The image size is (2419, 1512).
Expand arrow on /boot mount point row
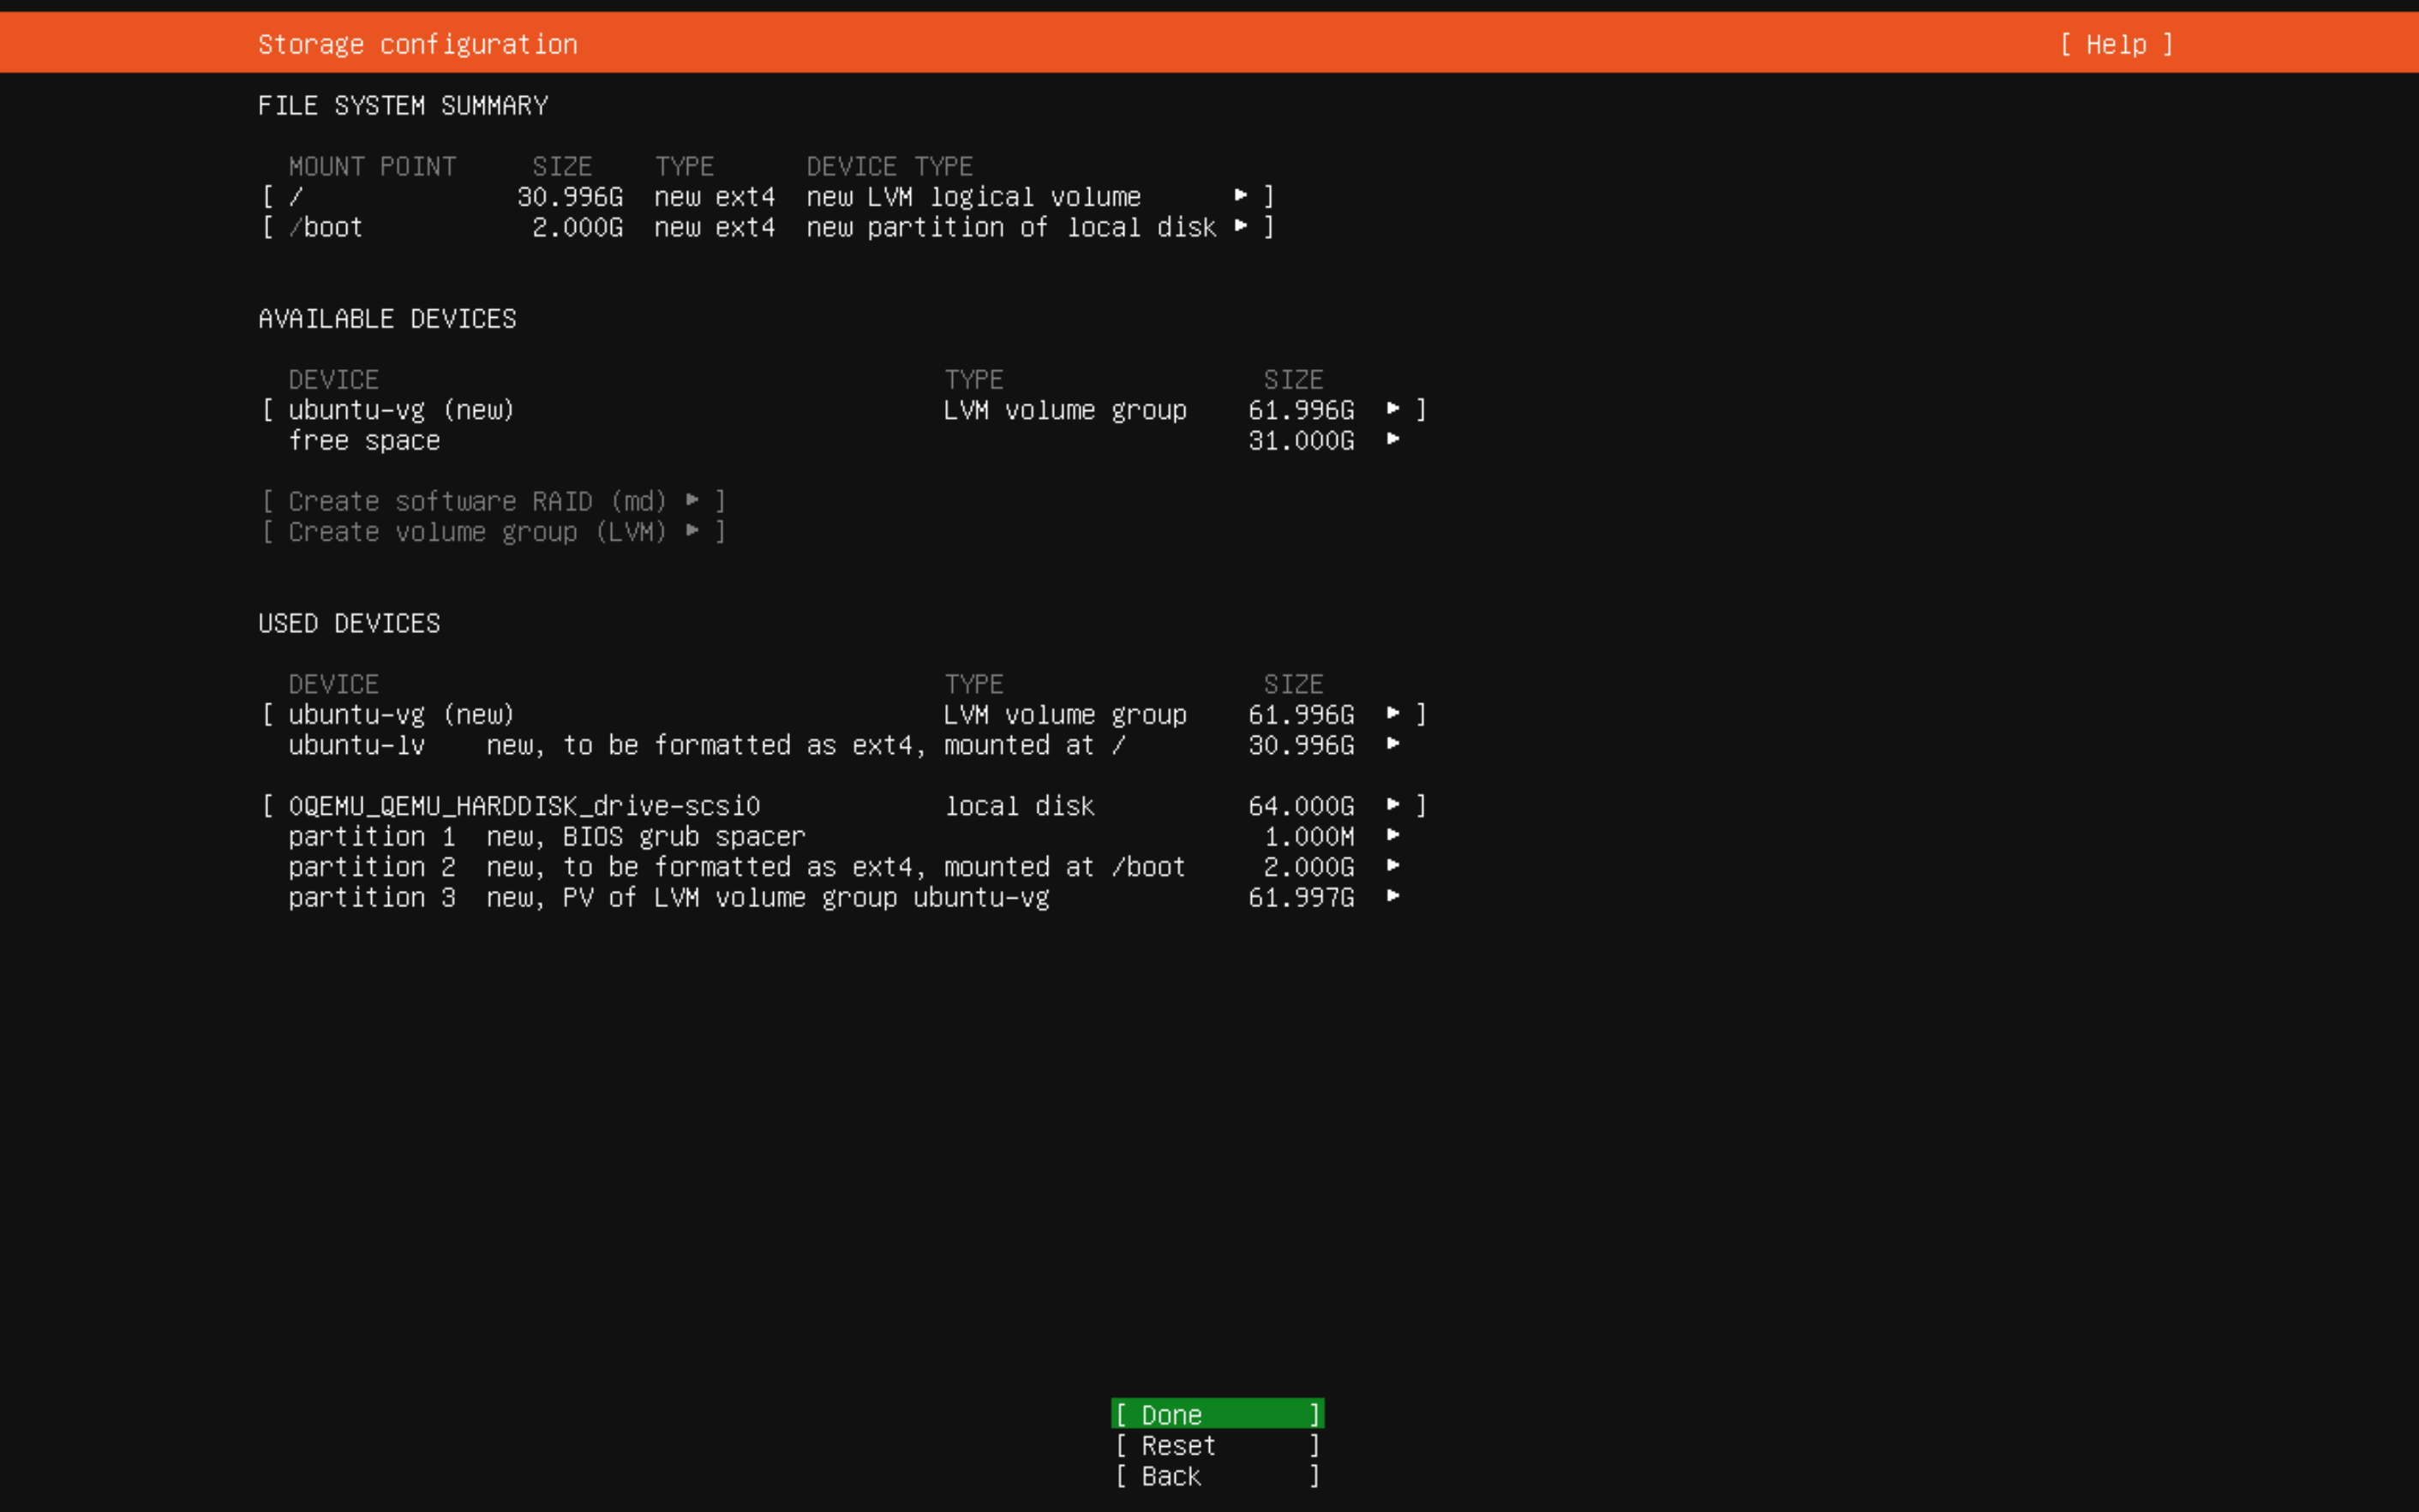coord(1240,227)
